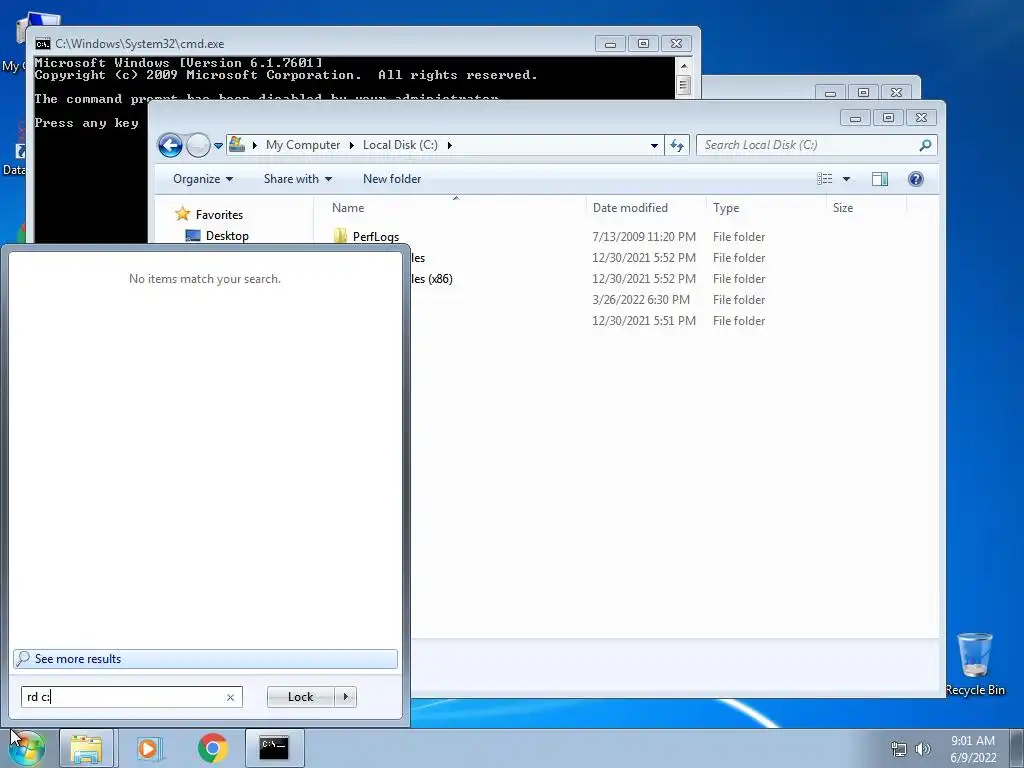Select the Favorites group in navigation pane
Viewport: 1024px width, 768px height.
pyautogui.click(x=219, y=215)
